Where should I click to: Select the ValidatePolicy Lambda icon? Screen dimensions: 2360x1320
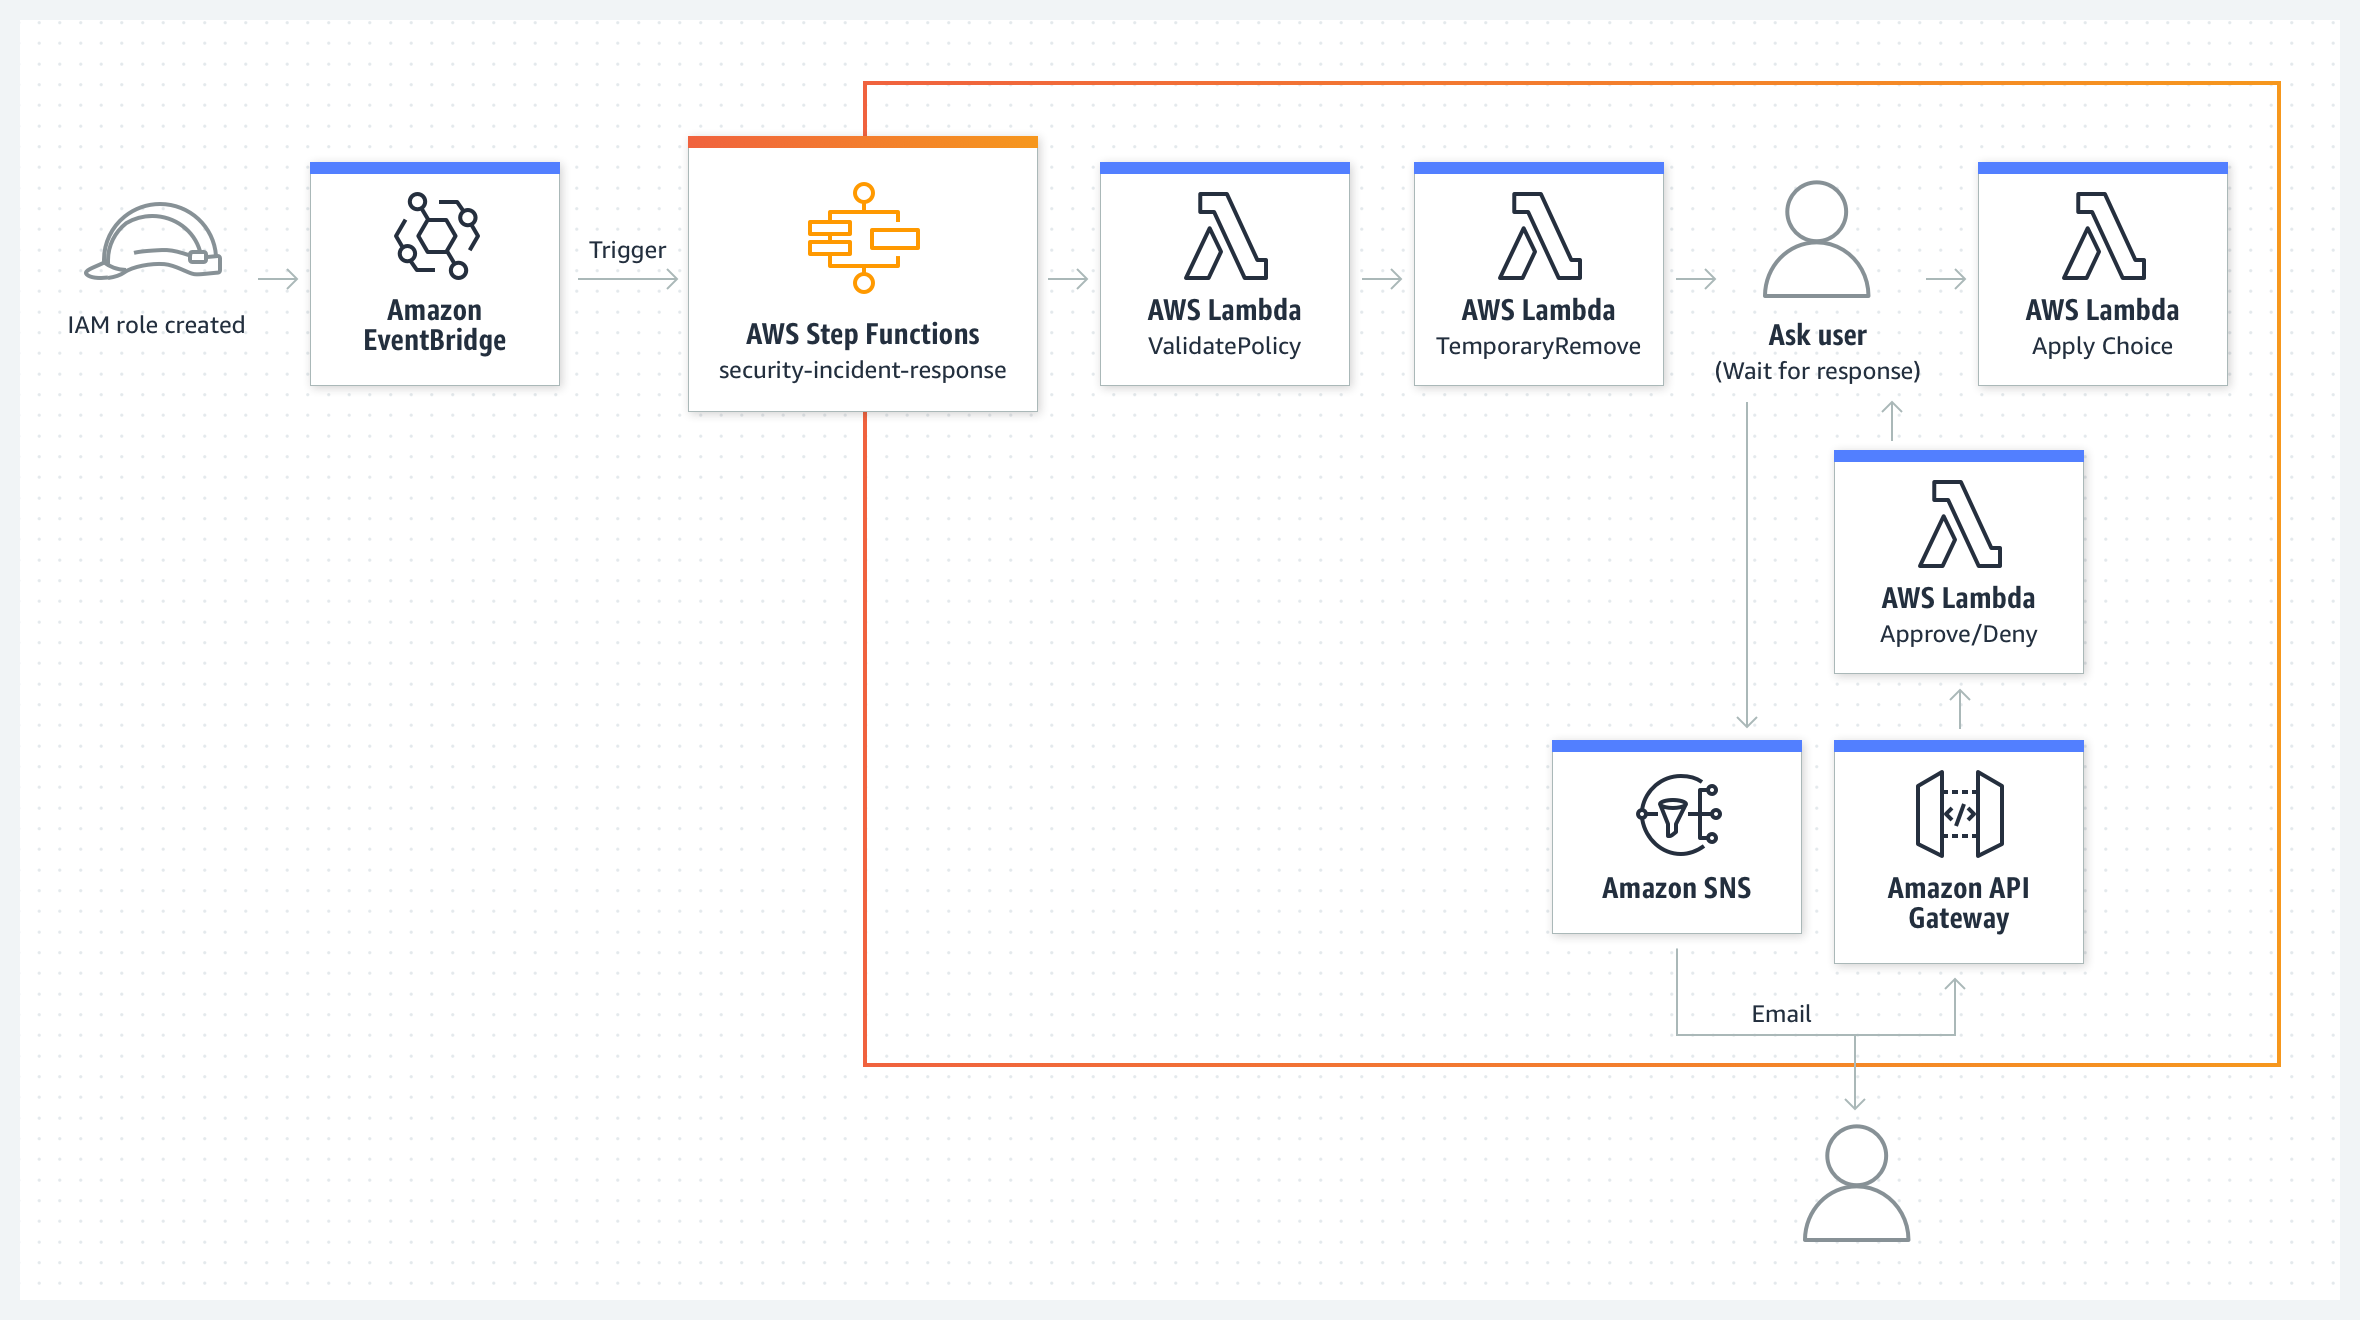[1225, 236]
